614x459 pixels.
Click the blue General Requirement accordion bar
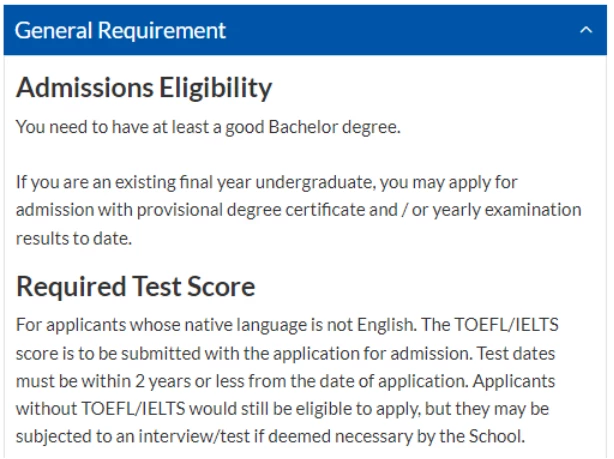click(x=305, y=30)
